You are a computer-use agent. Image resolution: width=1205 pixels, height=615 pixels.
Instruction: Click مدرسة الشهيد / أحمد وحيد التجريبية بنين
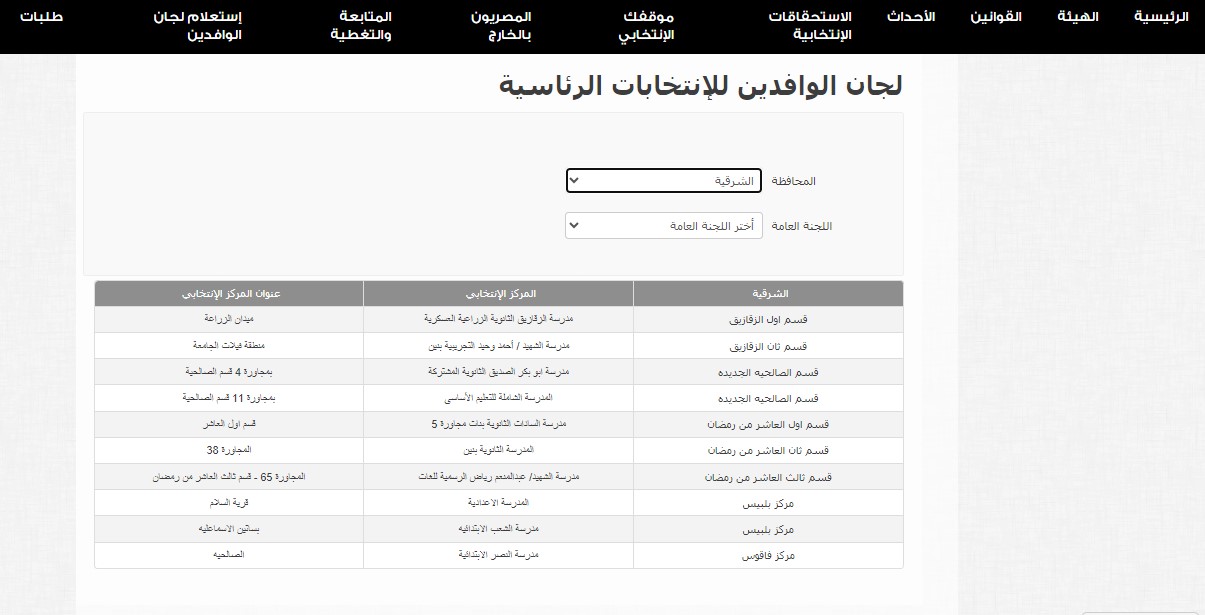click(498, 345)
